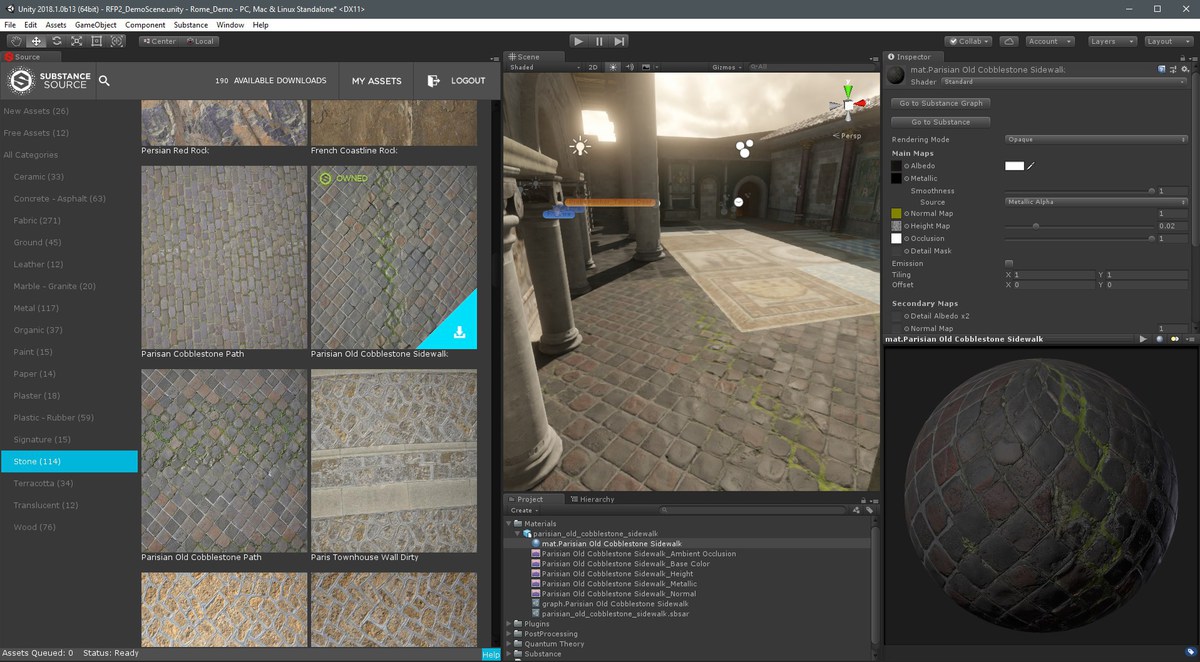Collapse the Materials folder
The image size is (1200, 662).
(509, 523)
